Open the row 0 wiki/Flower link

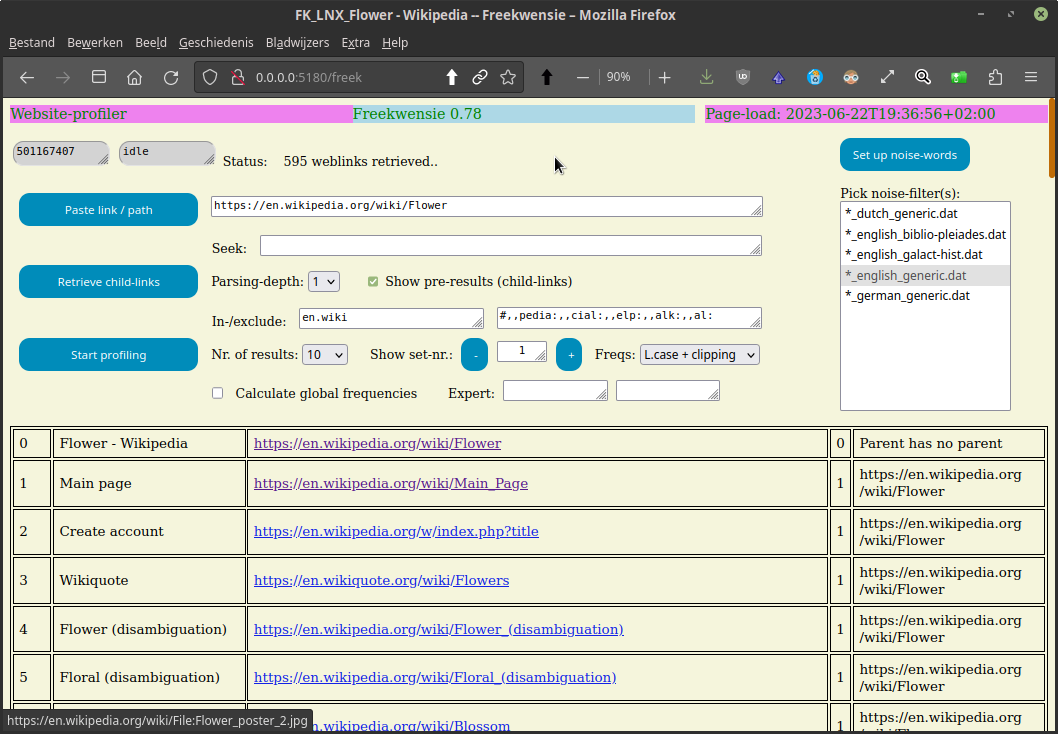(377, 443)
